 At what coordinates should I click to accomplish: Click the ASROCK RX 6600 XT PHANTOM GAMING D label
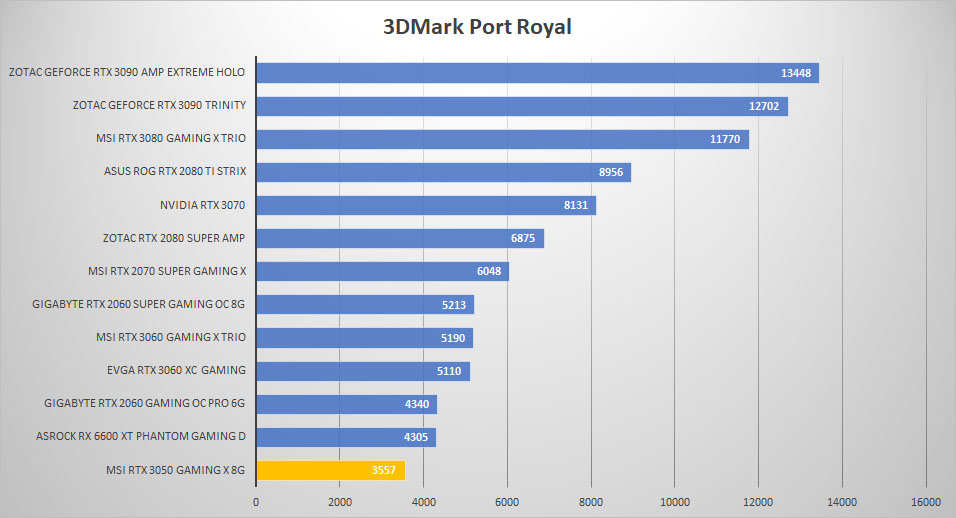tap(141, 436)
